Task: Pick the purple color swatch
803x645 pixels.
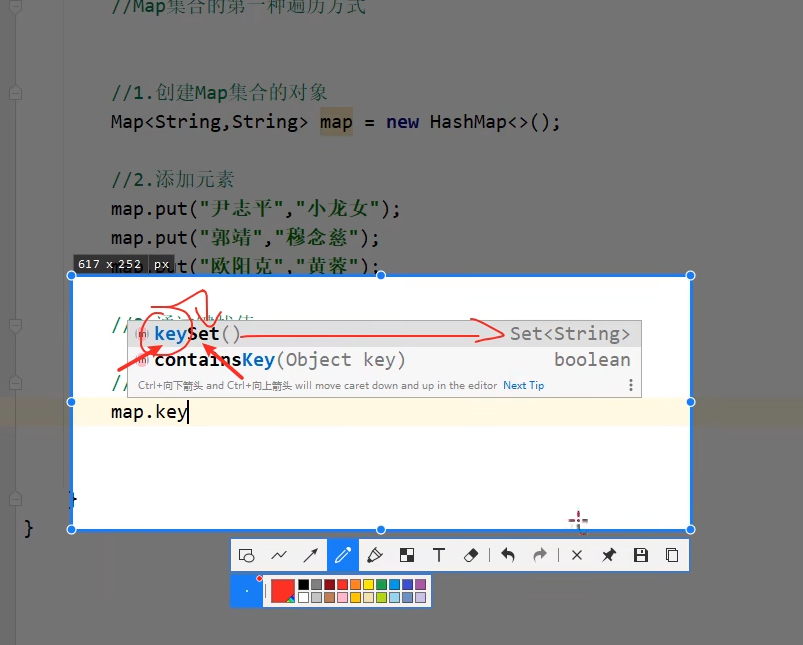Action: coord(420,585)
